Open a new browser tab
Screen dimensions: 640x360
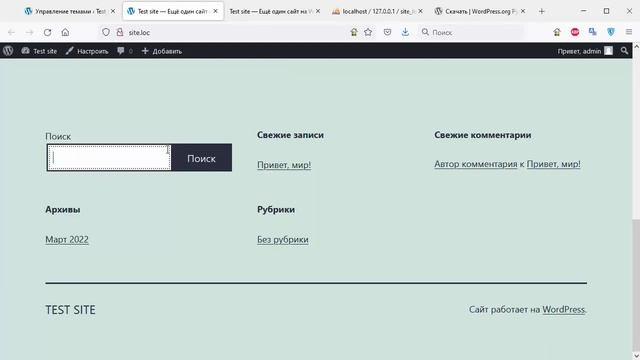542,11
